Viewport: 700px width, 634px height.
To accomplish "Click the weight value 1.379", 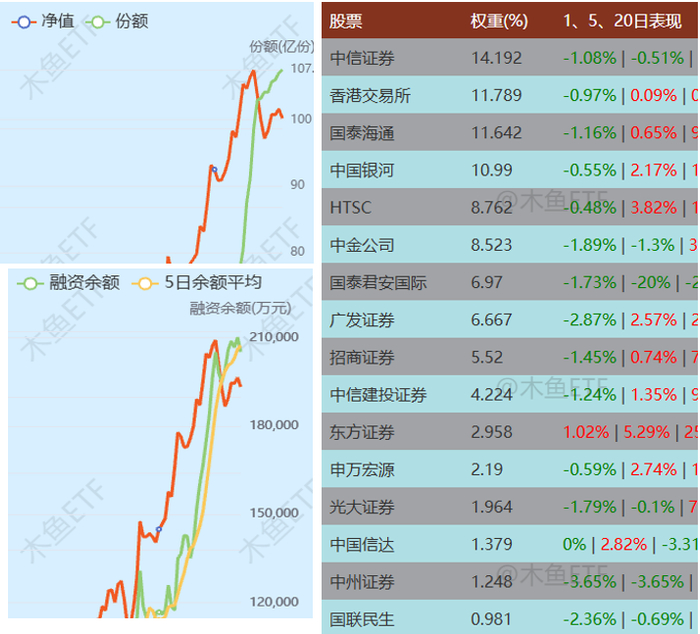I will [492, 544].
